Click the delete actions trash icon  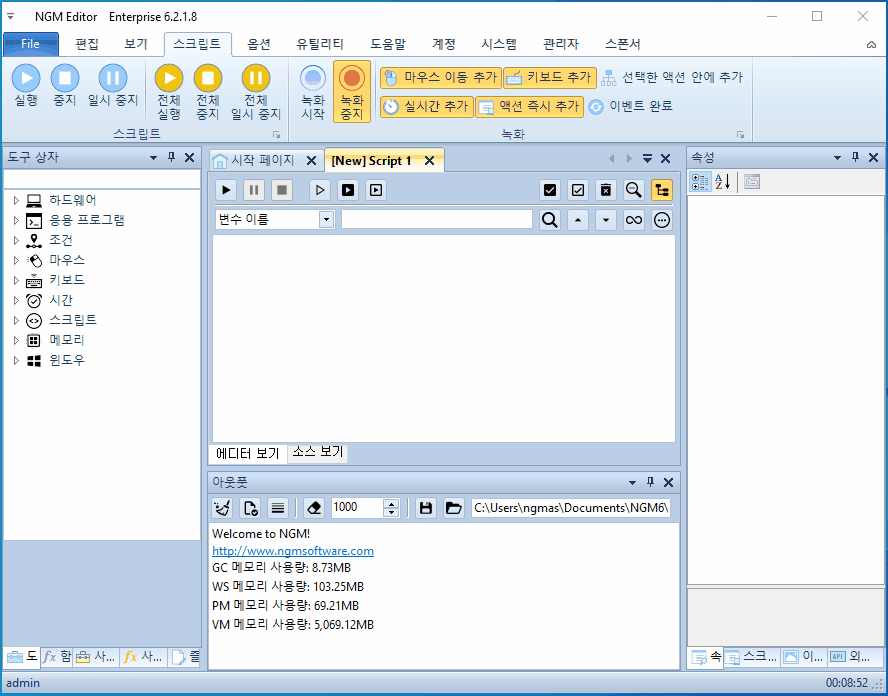[605, 190]
